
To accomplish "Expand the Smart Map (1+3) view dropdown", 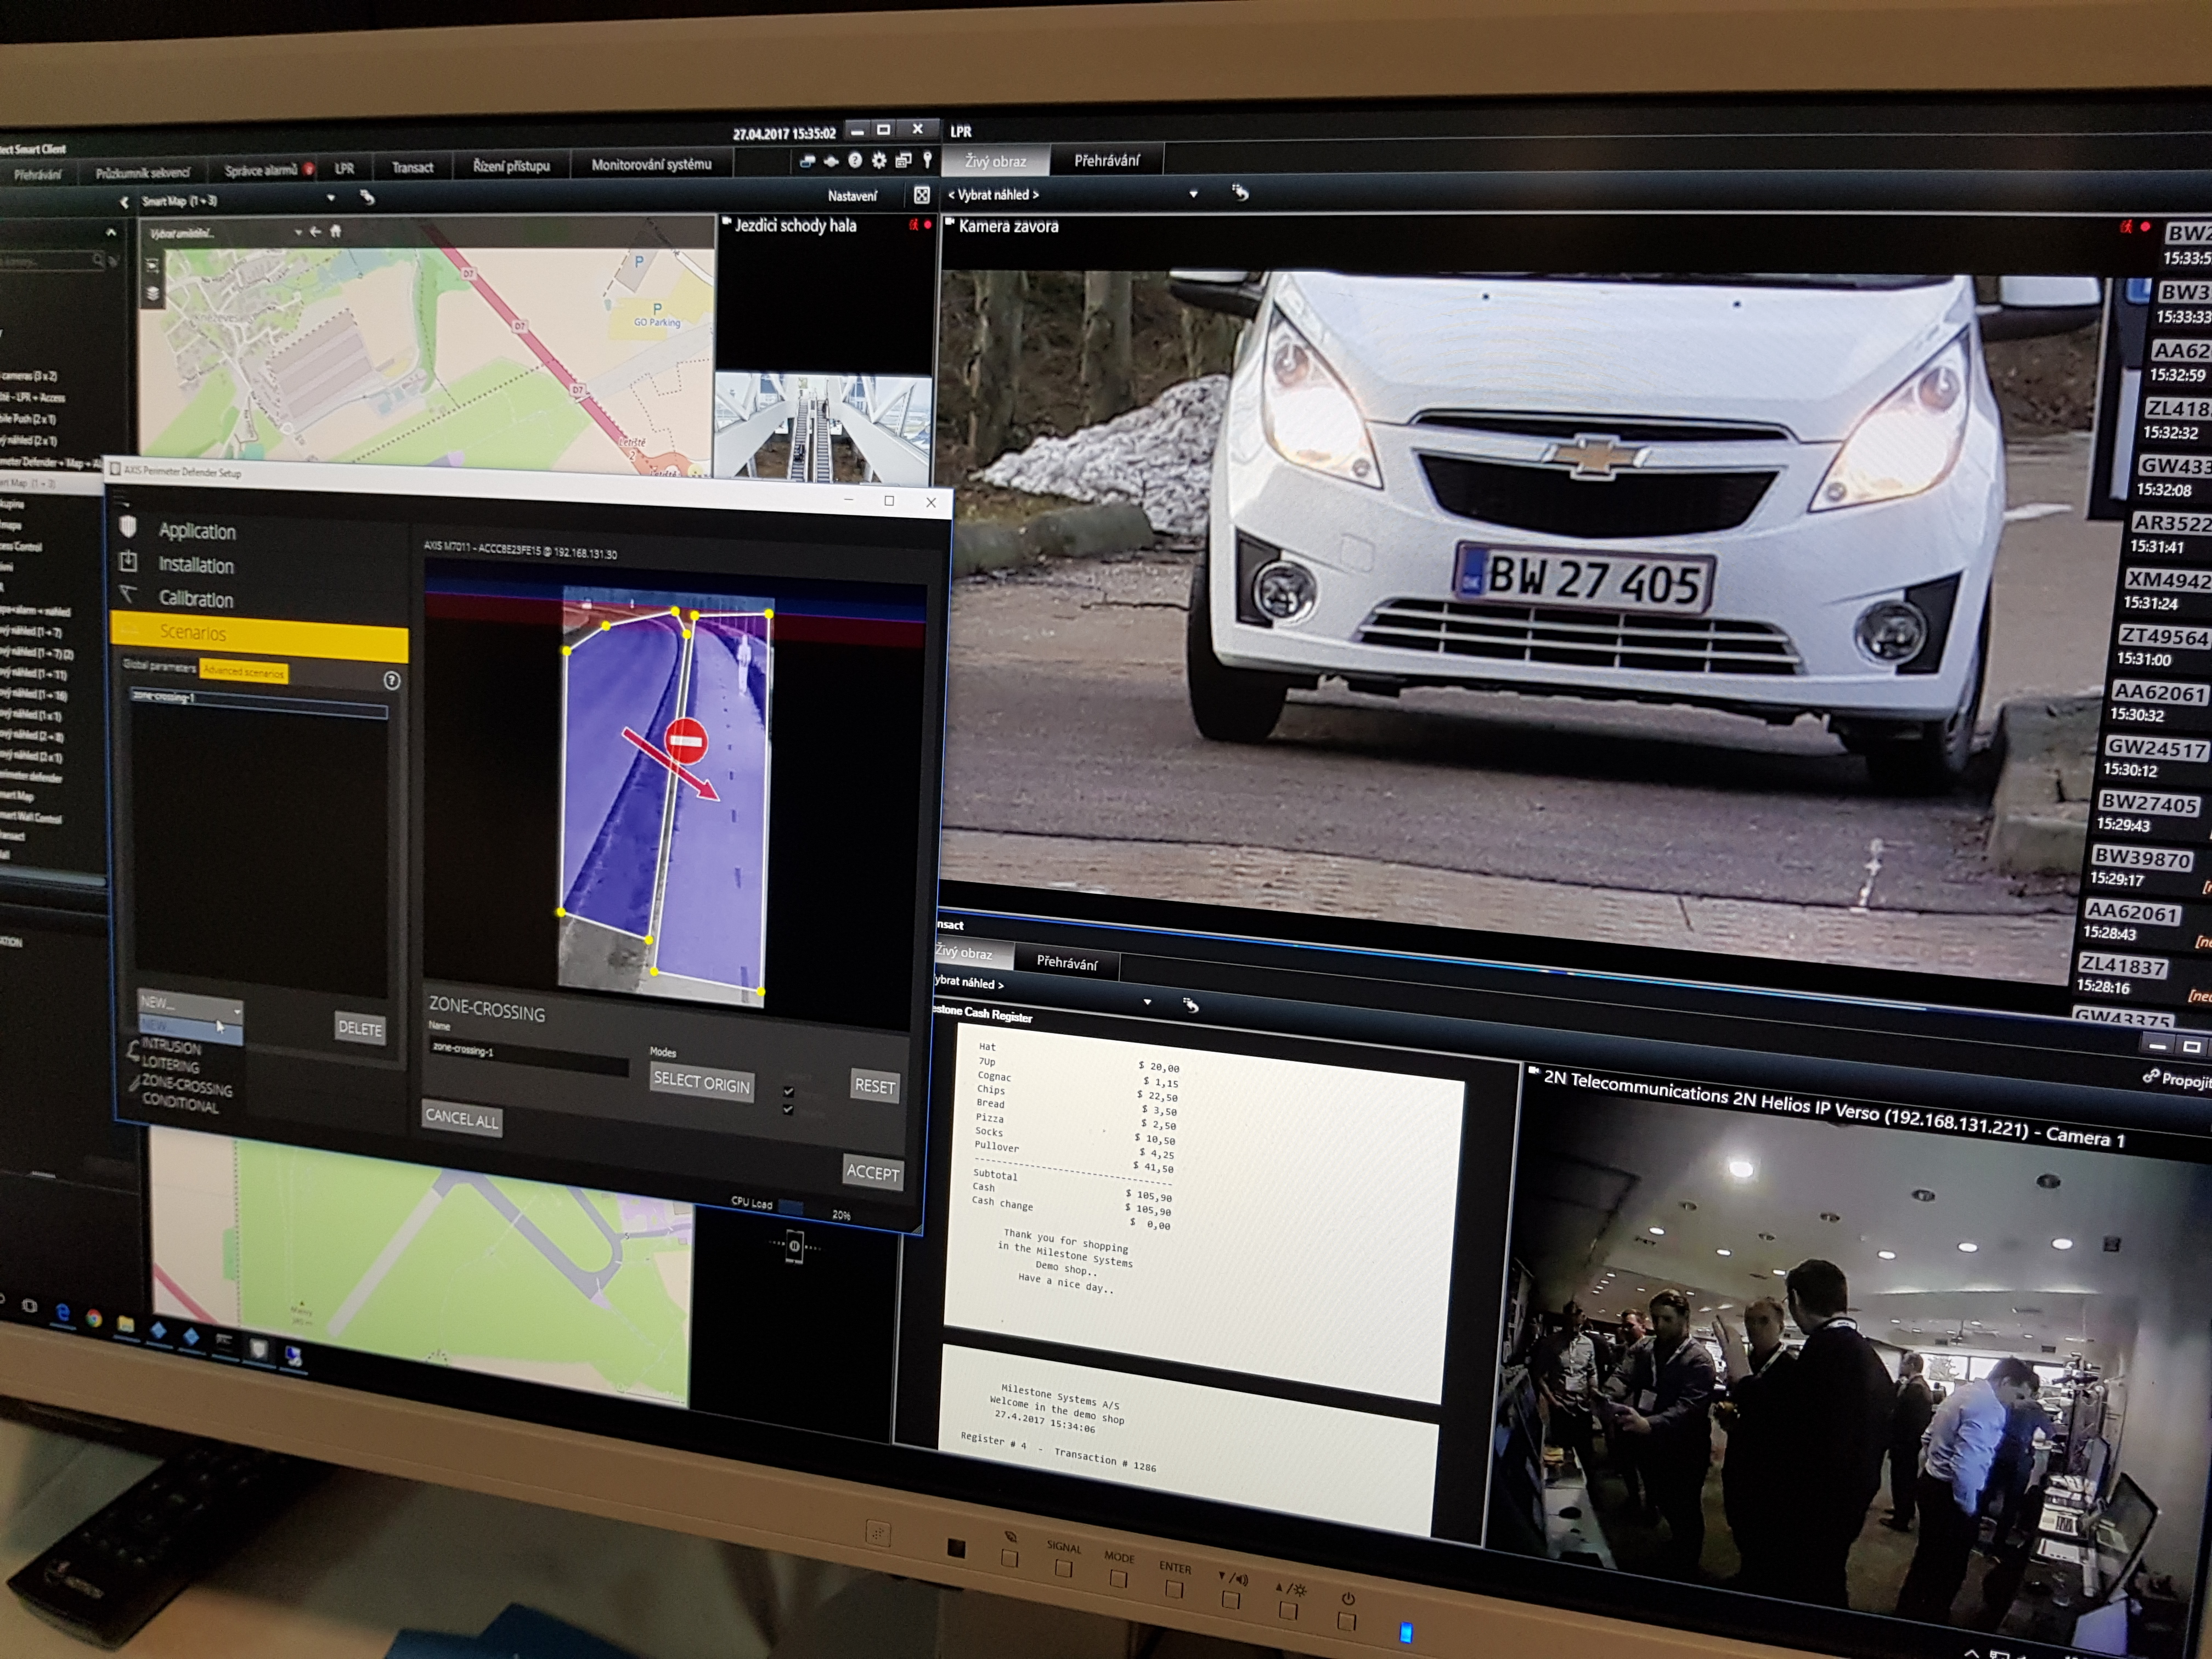I will (331, 198).
